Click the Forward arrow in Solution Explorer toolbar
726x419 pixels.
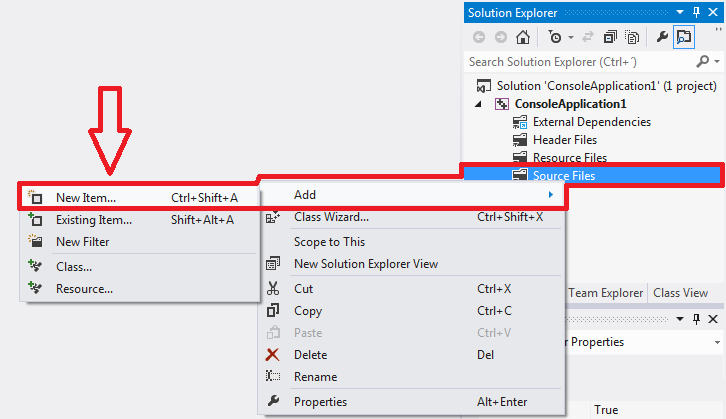[501, 37]
